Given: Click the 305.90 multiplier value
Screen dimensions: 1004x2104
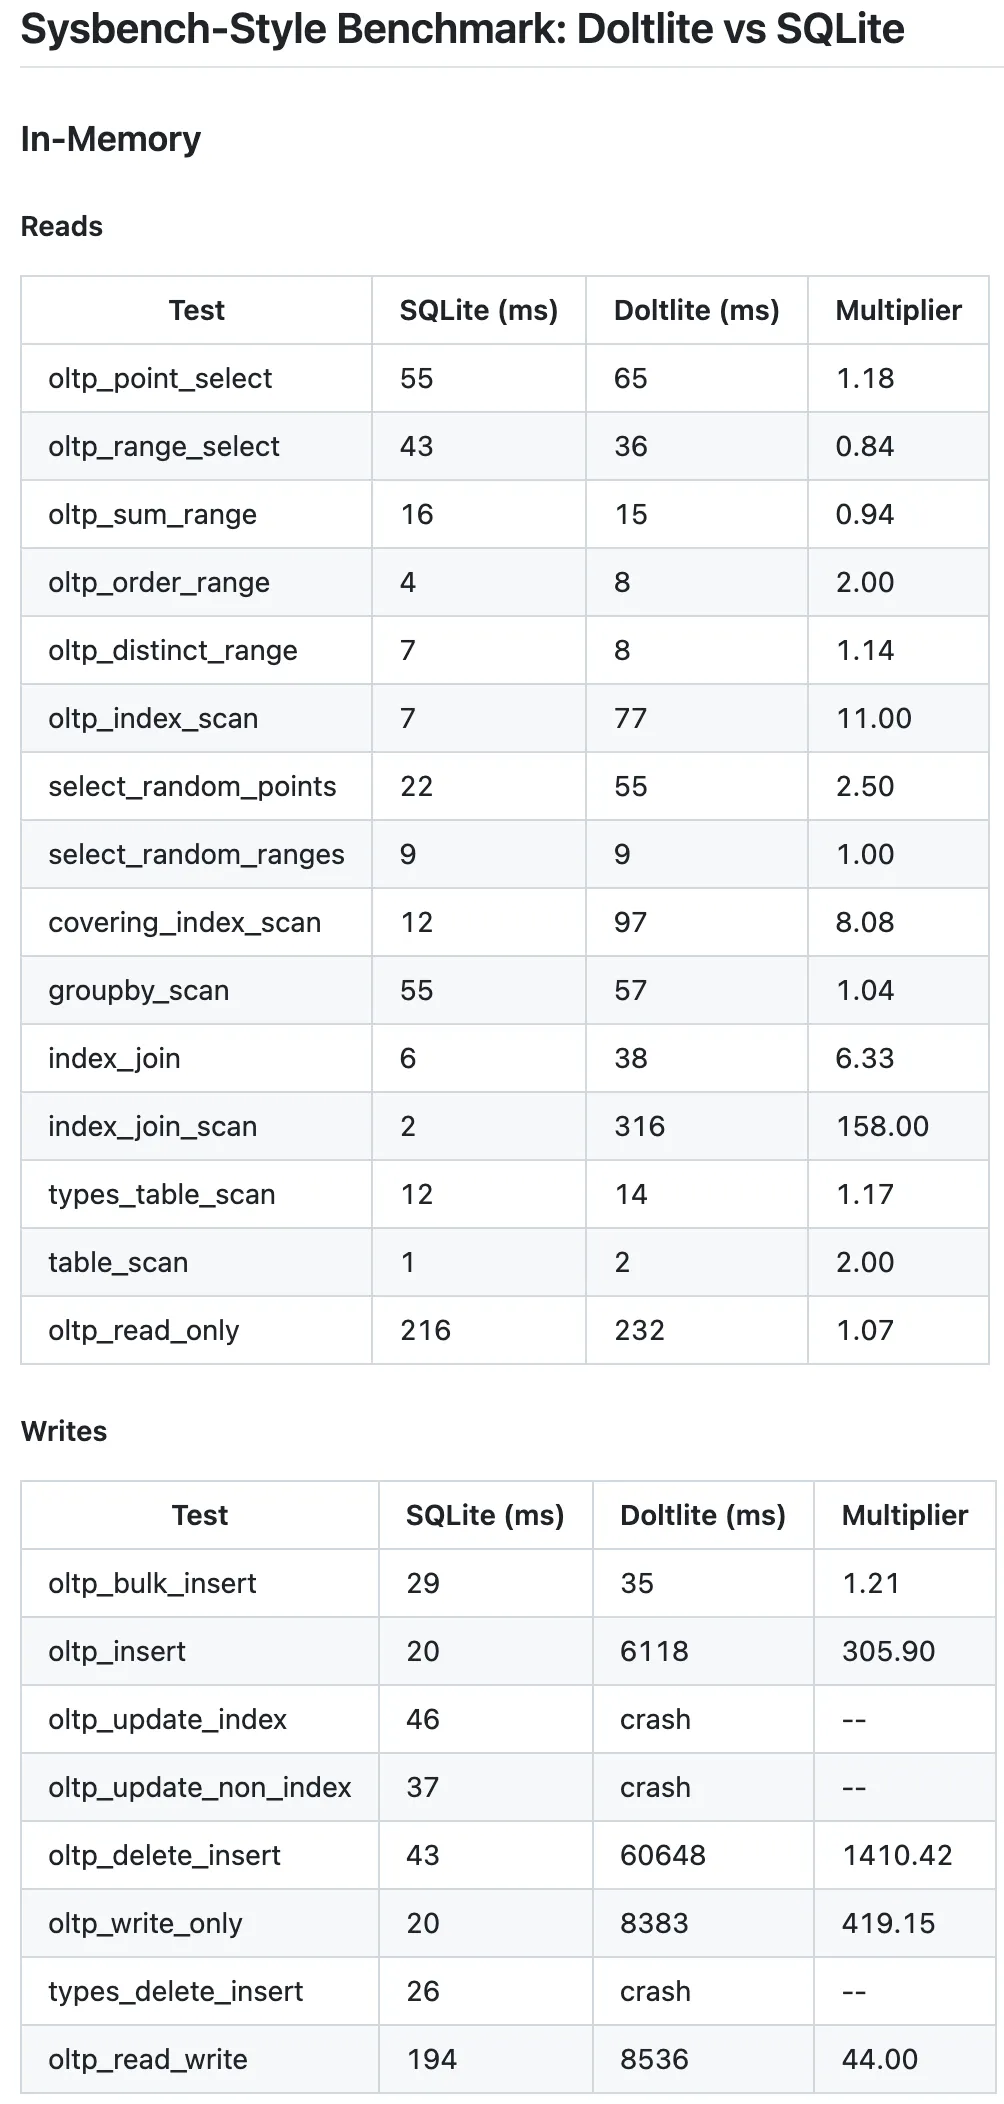Looking at the screenshot, I should click(888, 1651).
